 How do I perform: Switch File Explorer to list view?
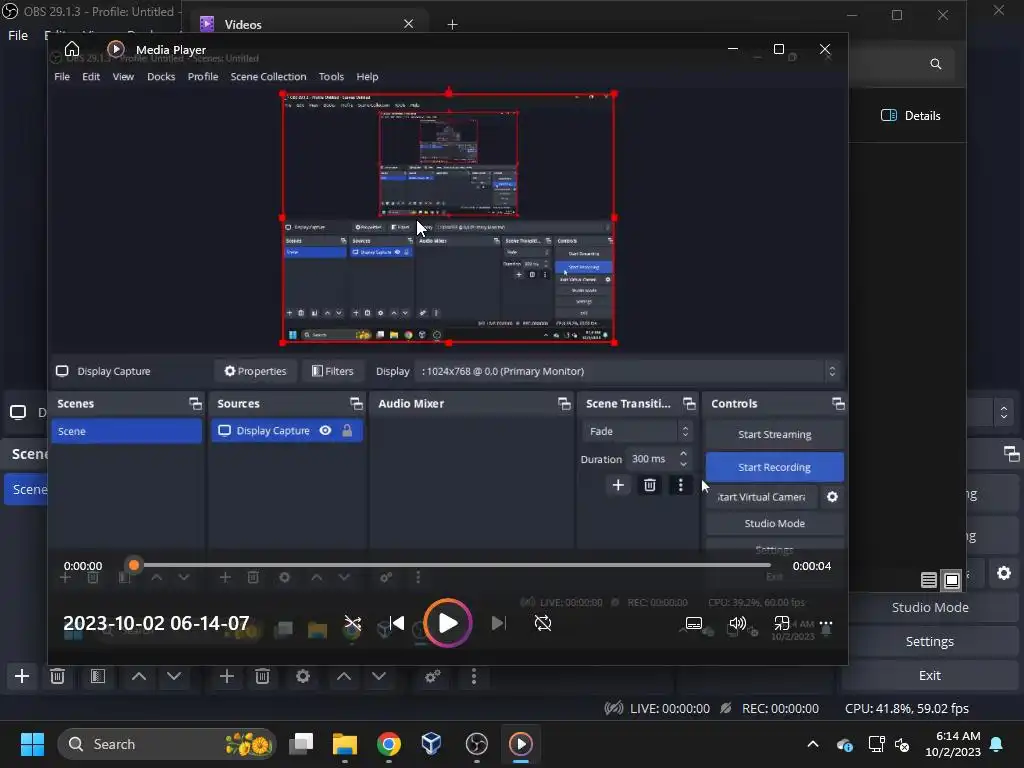(929, 579)
